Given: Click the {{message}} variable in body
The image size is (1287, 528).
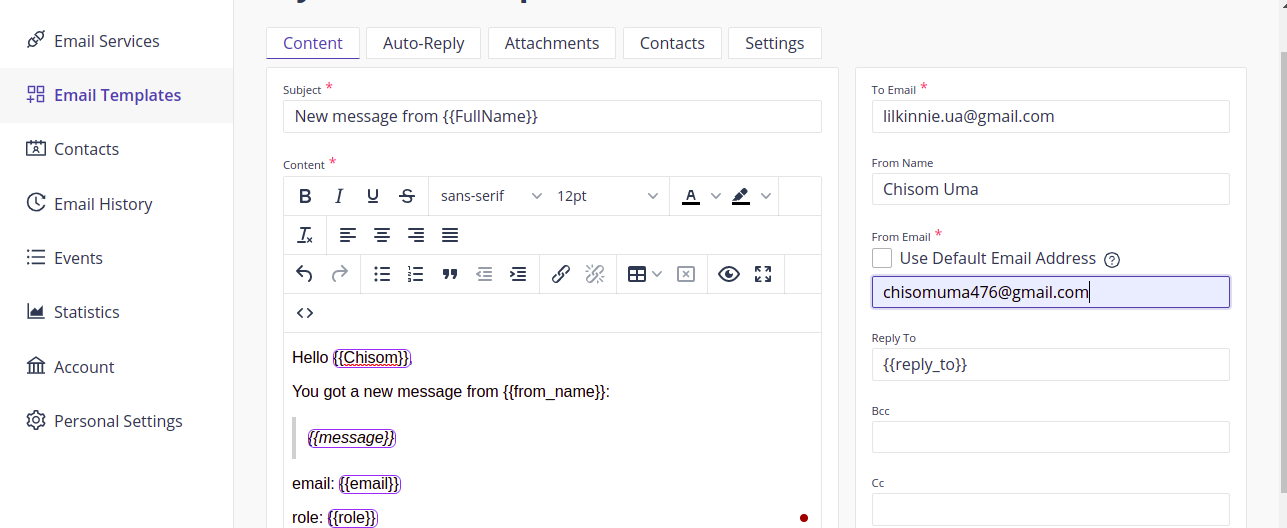Looking at the screenshot, I should point(352,438).
